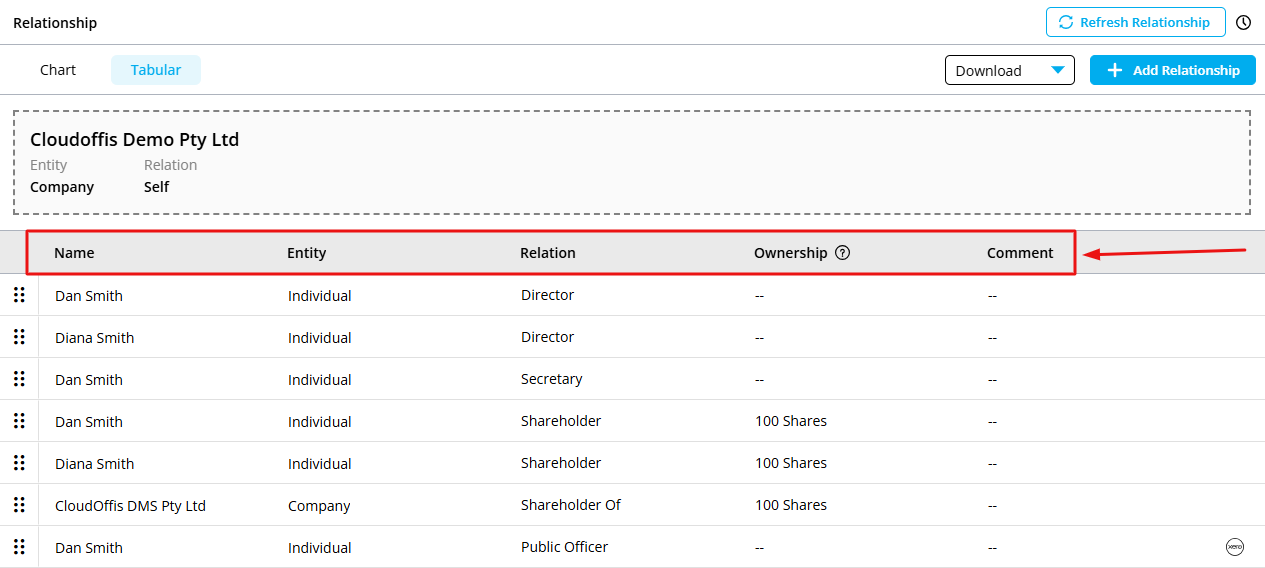The image size is (1265, 568).
Task: Switch to the Chart tab
Action: 58,70
